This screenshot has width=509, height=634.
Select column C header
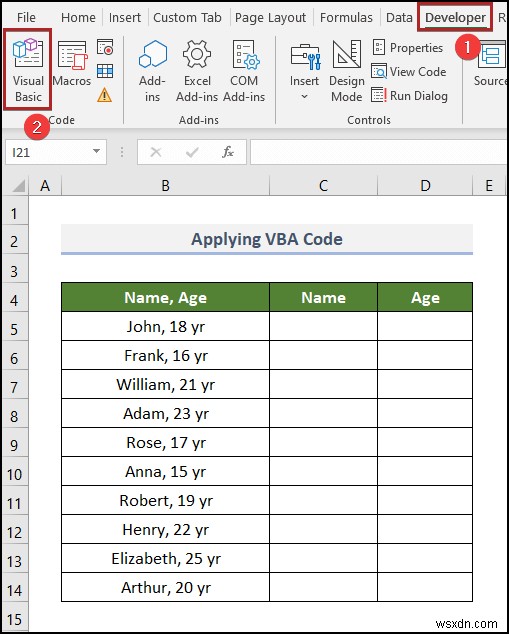point(323,186)
